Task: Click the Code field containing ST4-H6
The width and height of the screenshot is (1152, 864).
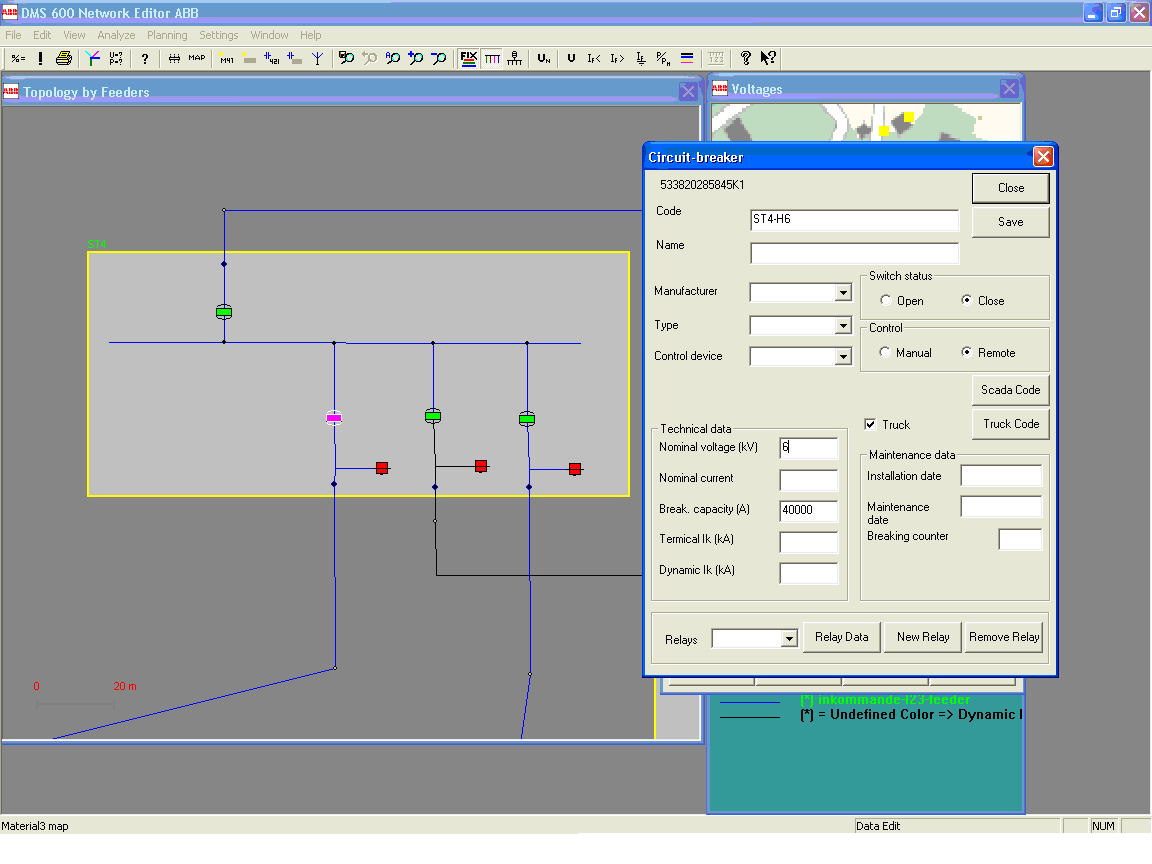Action: pyautogui.click(x=854, y=220)
